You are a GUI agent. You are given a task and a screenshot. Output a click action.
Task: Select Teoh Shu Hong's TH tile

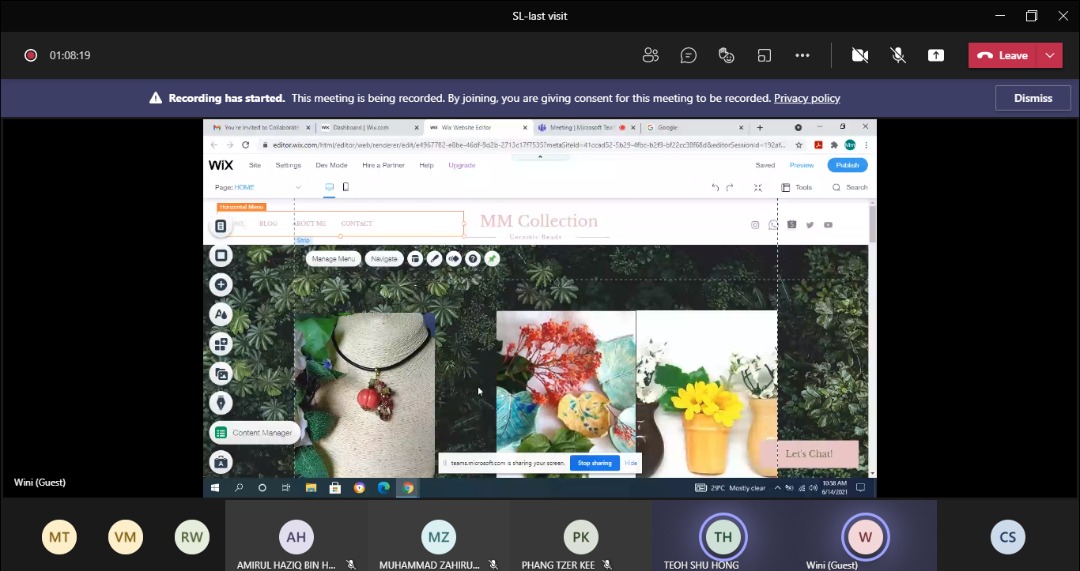(x=723, y=536)
